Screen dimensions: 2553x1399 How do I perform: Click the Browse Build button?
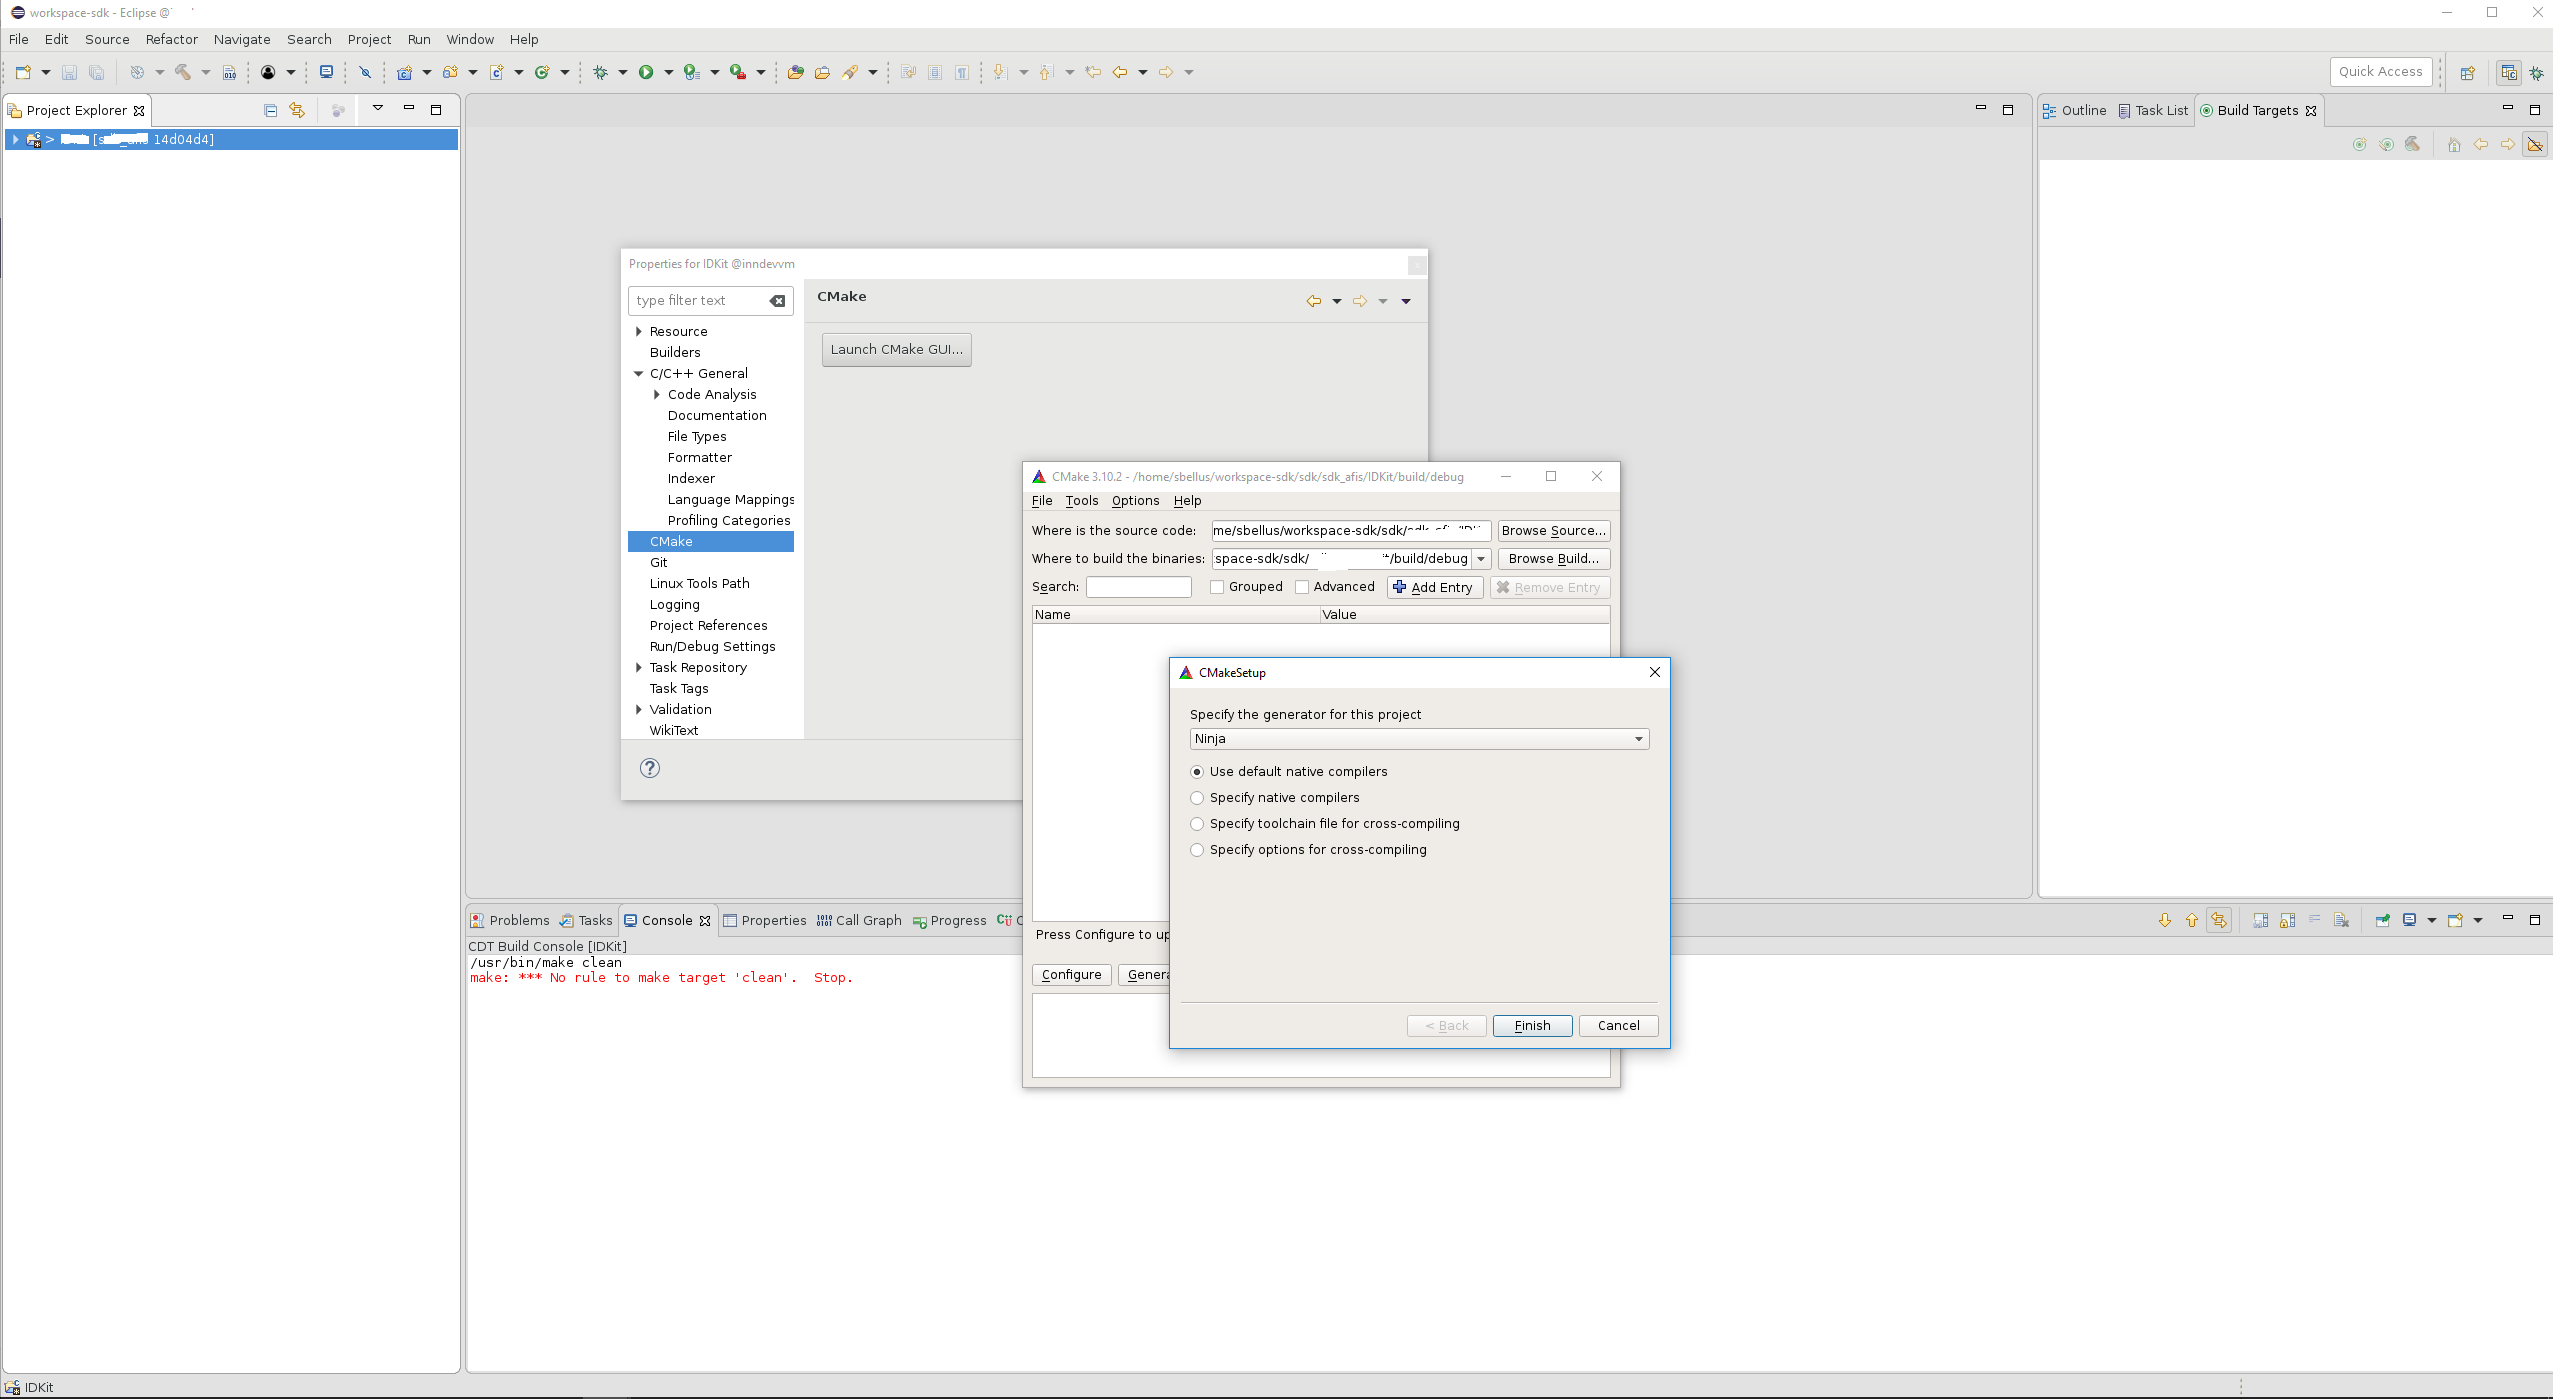point(1553,559)
